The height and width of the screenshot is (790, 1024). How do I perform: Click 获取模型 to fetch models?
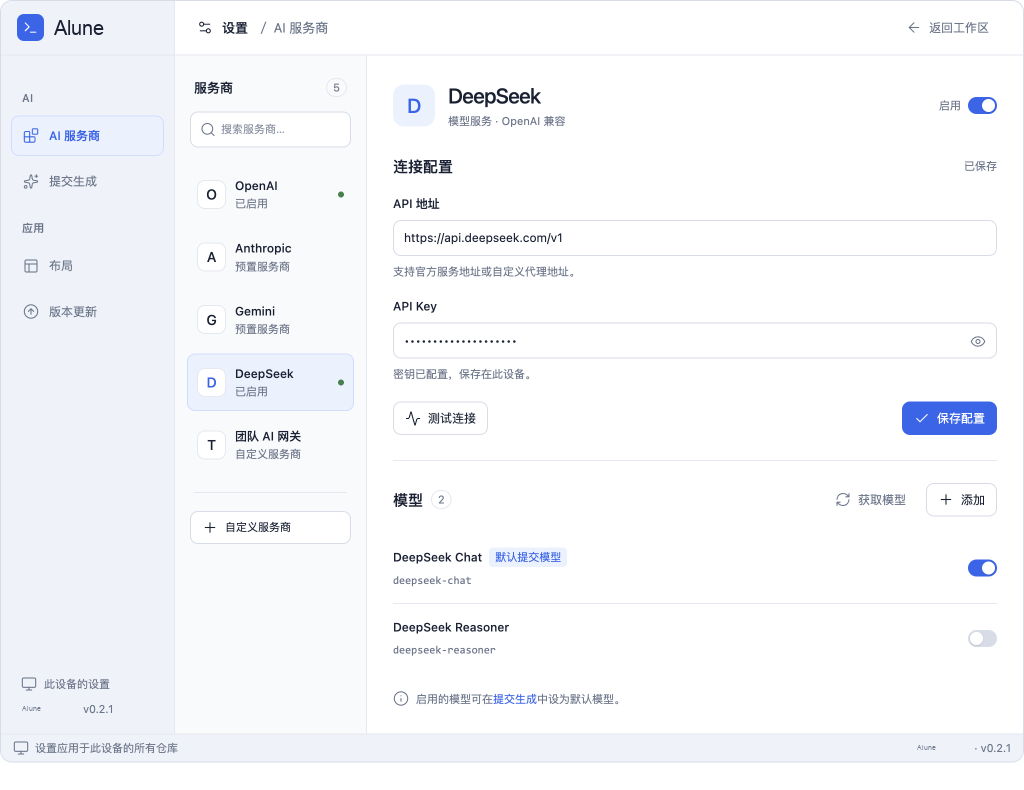tap(871, 499)
